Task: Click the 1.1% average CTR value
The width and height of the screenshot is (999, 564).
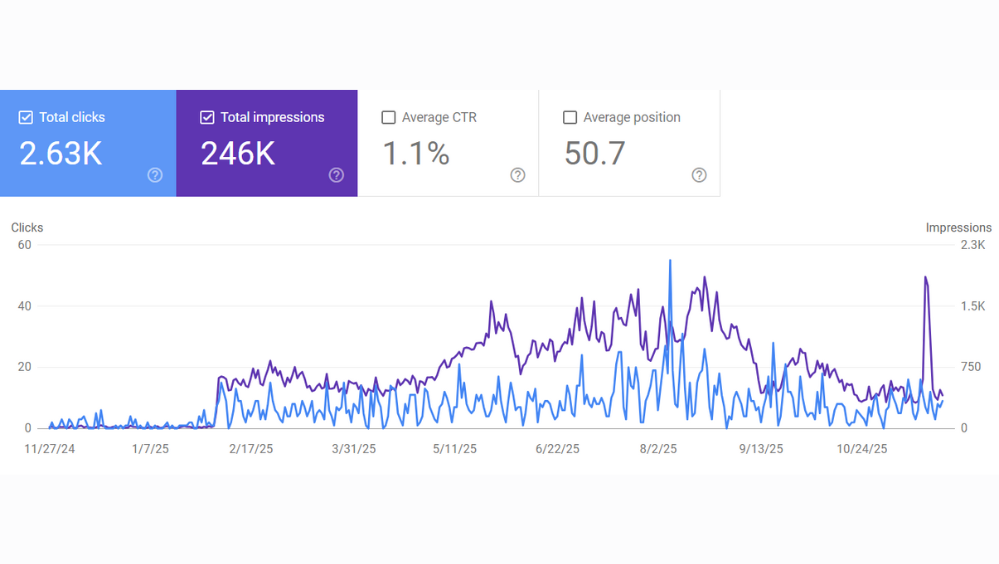Action: (416, 153)
